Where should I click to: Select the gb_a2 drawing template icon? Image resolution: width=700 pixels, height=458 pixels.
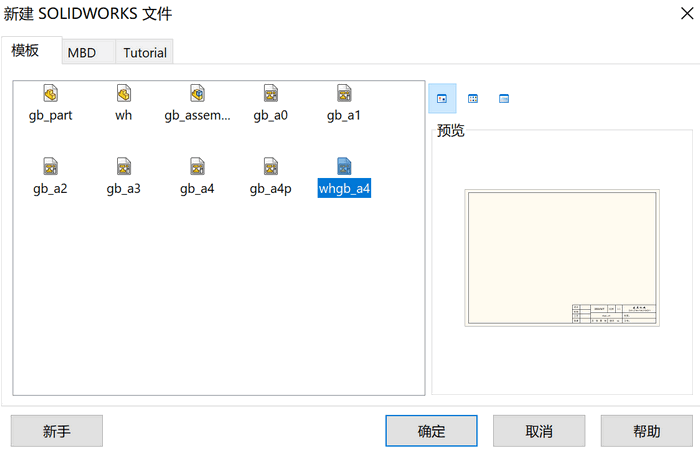[50, 167]
